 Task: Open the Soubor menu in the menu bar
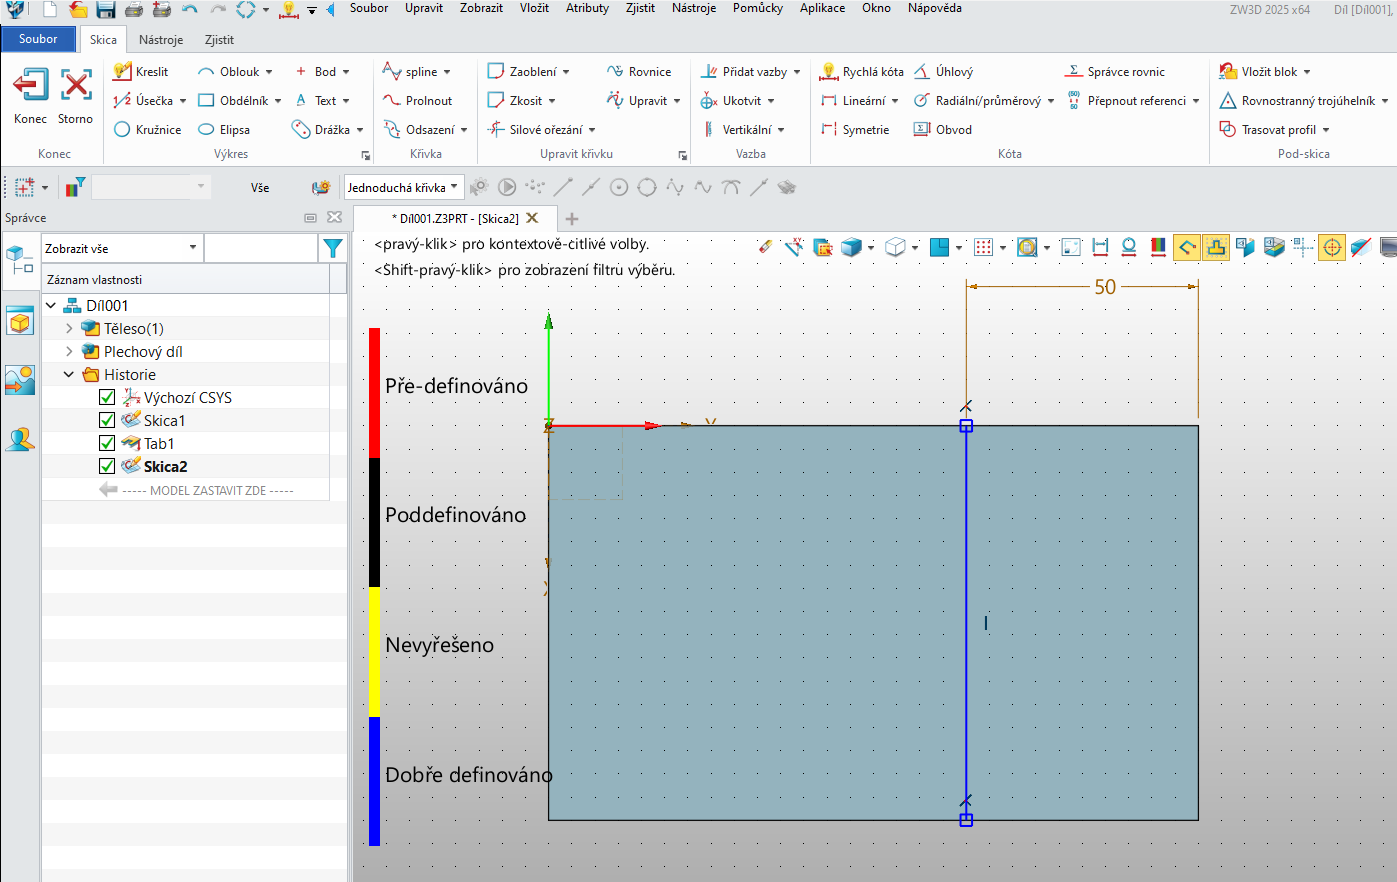coord(369,8)
